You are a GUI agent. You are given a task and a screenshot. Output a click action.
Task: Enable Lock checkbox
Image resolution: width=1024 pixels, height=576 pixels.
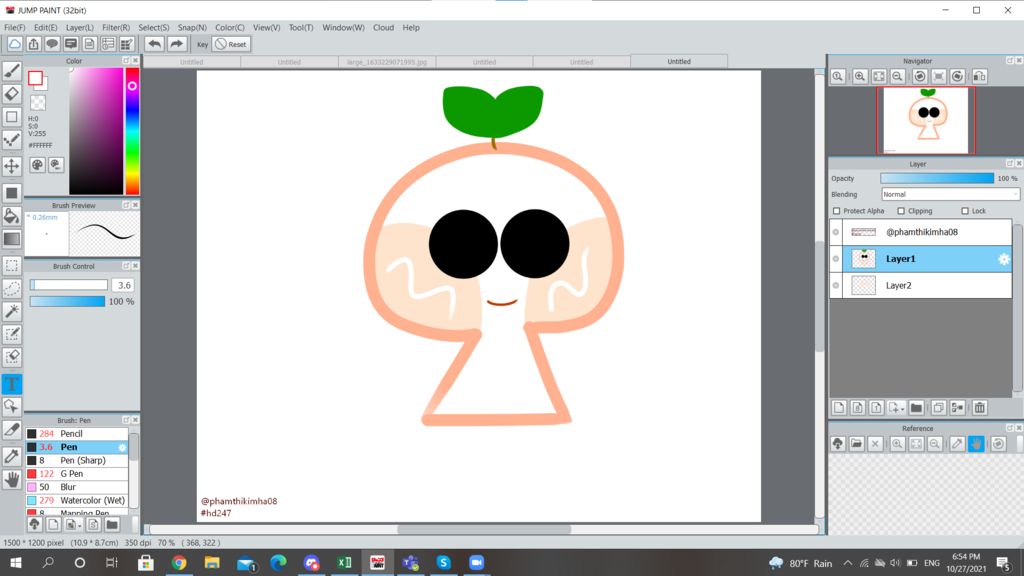tap(965, 211)
